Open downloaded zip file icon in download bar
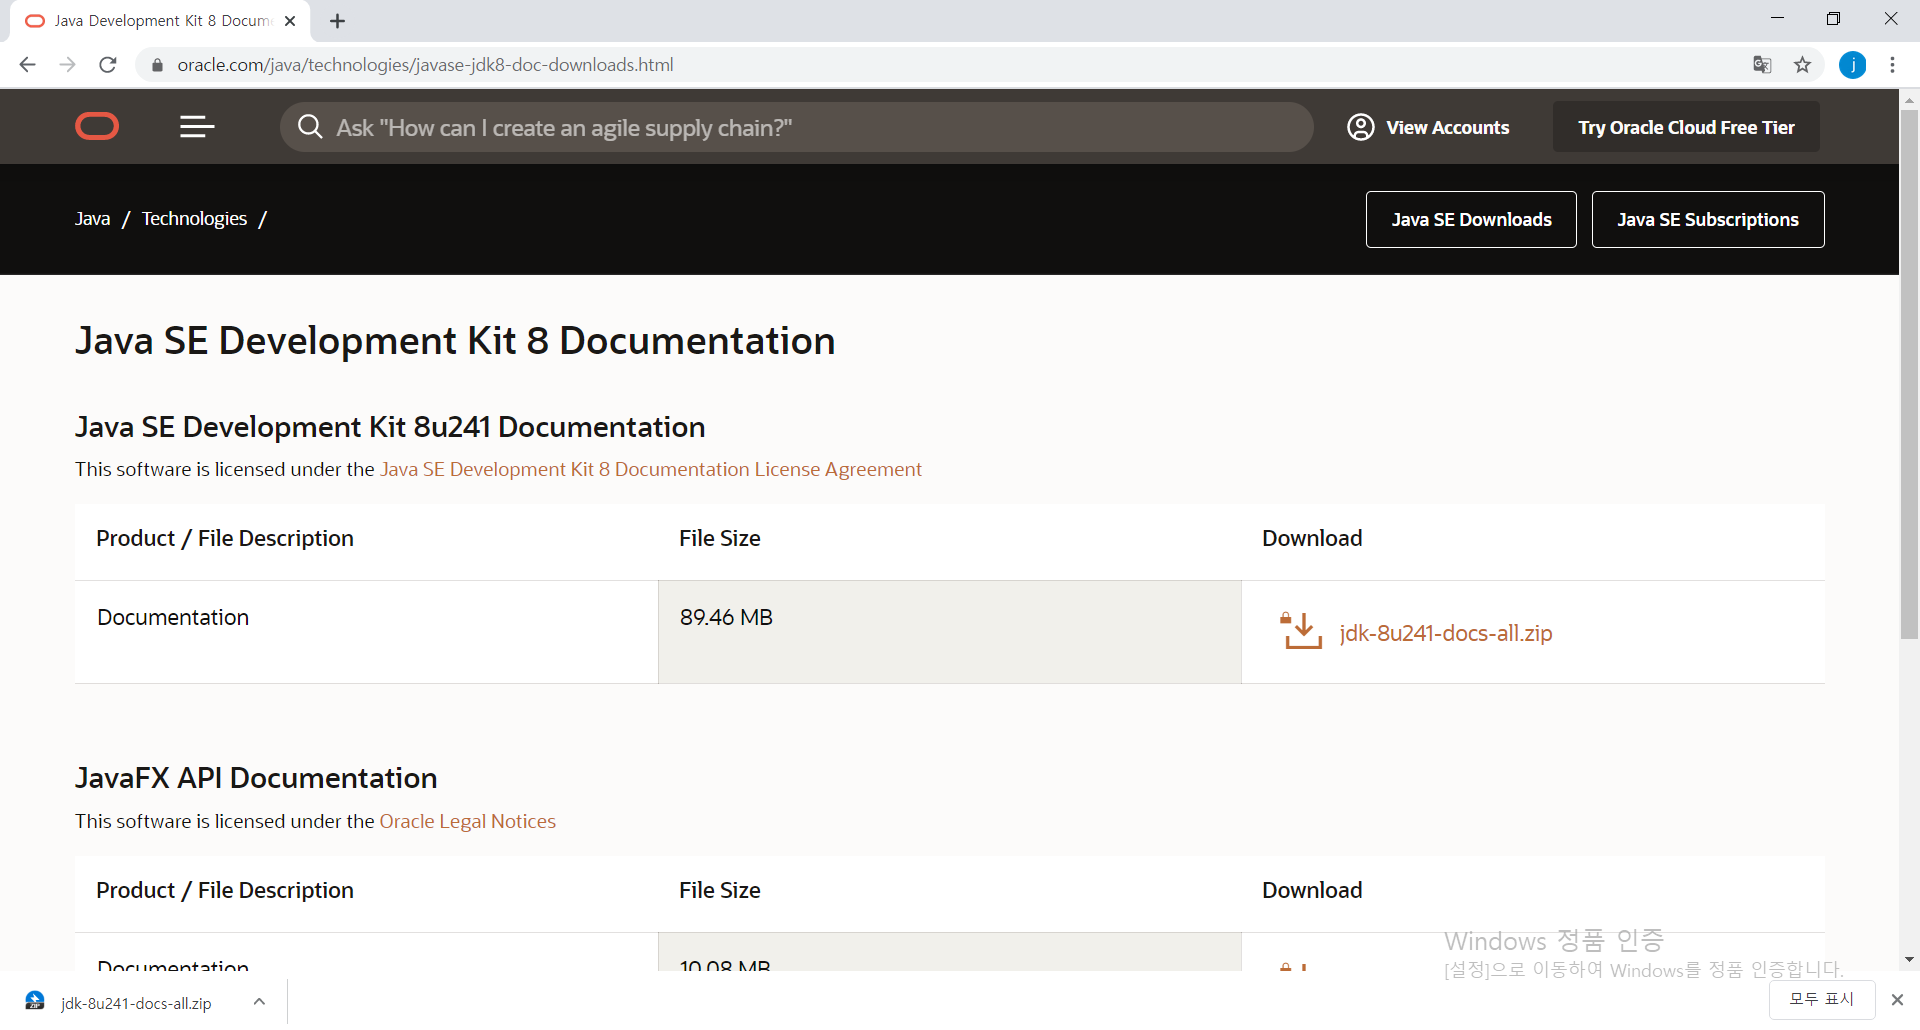 (35, 1001)
